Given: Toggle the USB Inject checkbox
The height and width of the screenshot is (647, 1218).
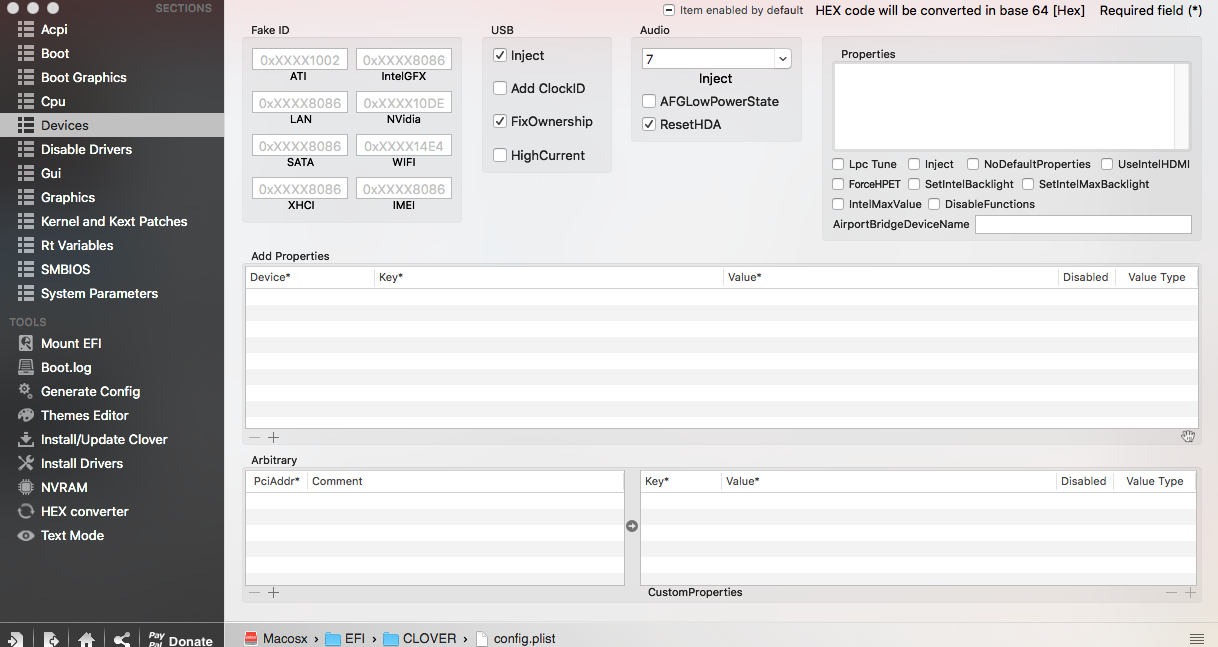Looking at the screenshot, I should (x=500, y=56).
